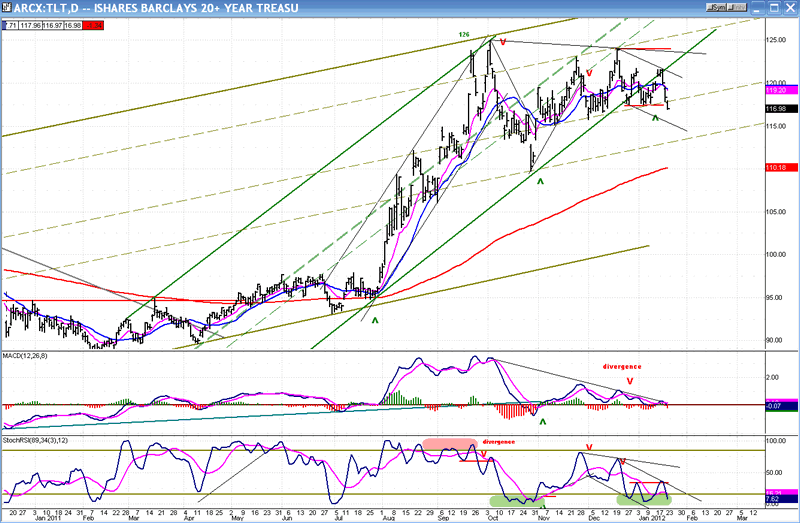The width and height of the screenshot is (800, 523).
Task: Select the 16.98 last price box
Action: pos(72,25)
